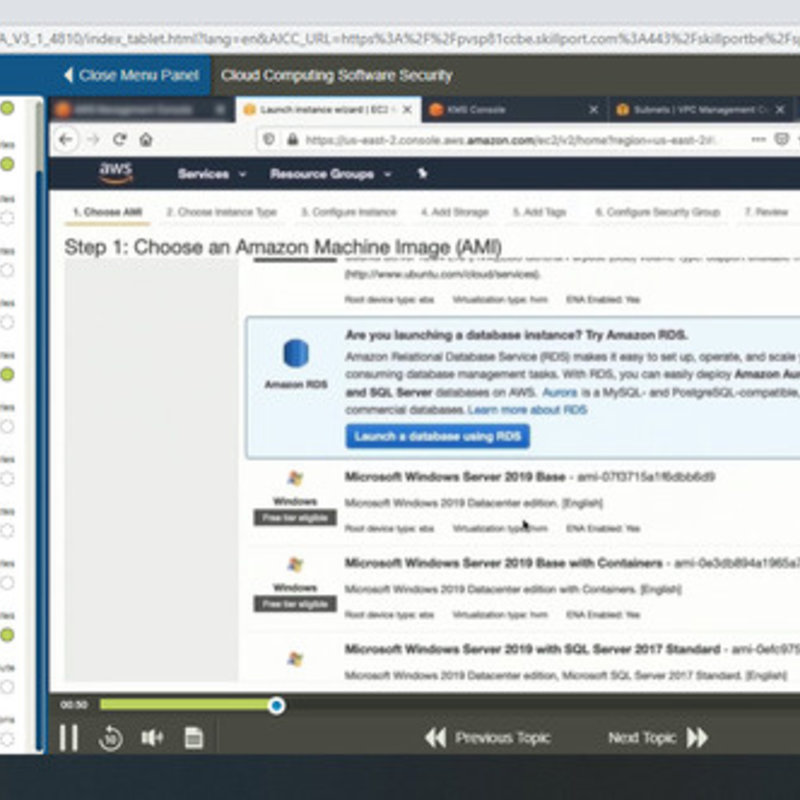Image resolution: width=800 pixels, height=800 pixels.
Task: Click the browser forward arrow
Action: (x=93, y=139)
